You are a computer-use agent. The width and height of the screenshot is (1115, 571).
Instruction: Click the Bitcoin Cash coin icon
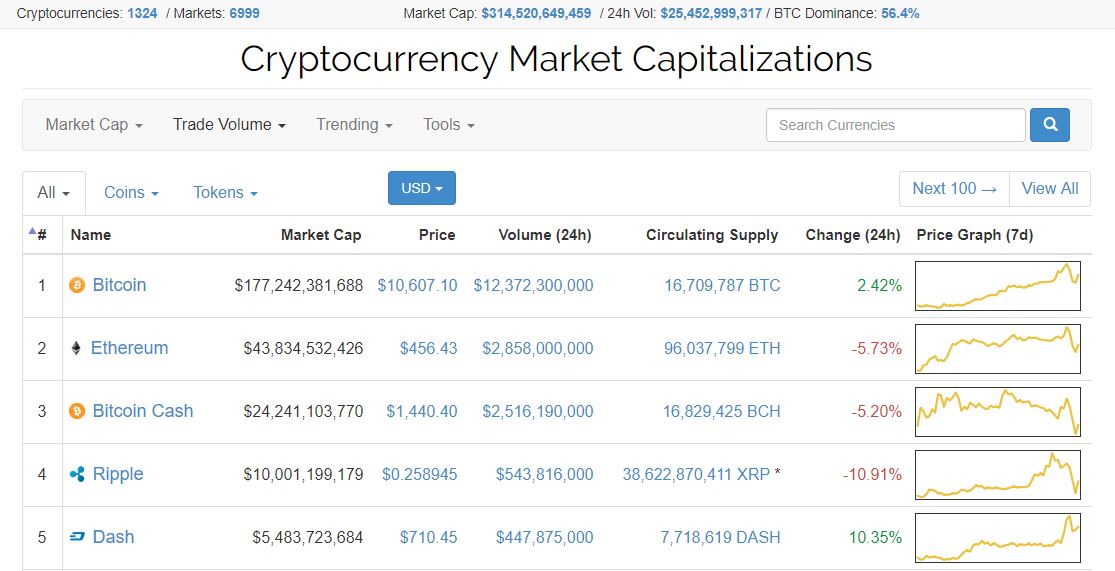tap(77, 411)
